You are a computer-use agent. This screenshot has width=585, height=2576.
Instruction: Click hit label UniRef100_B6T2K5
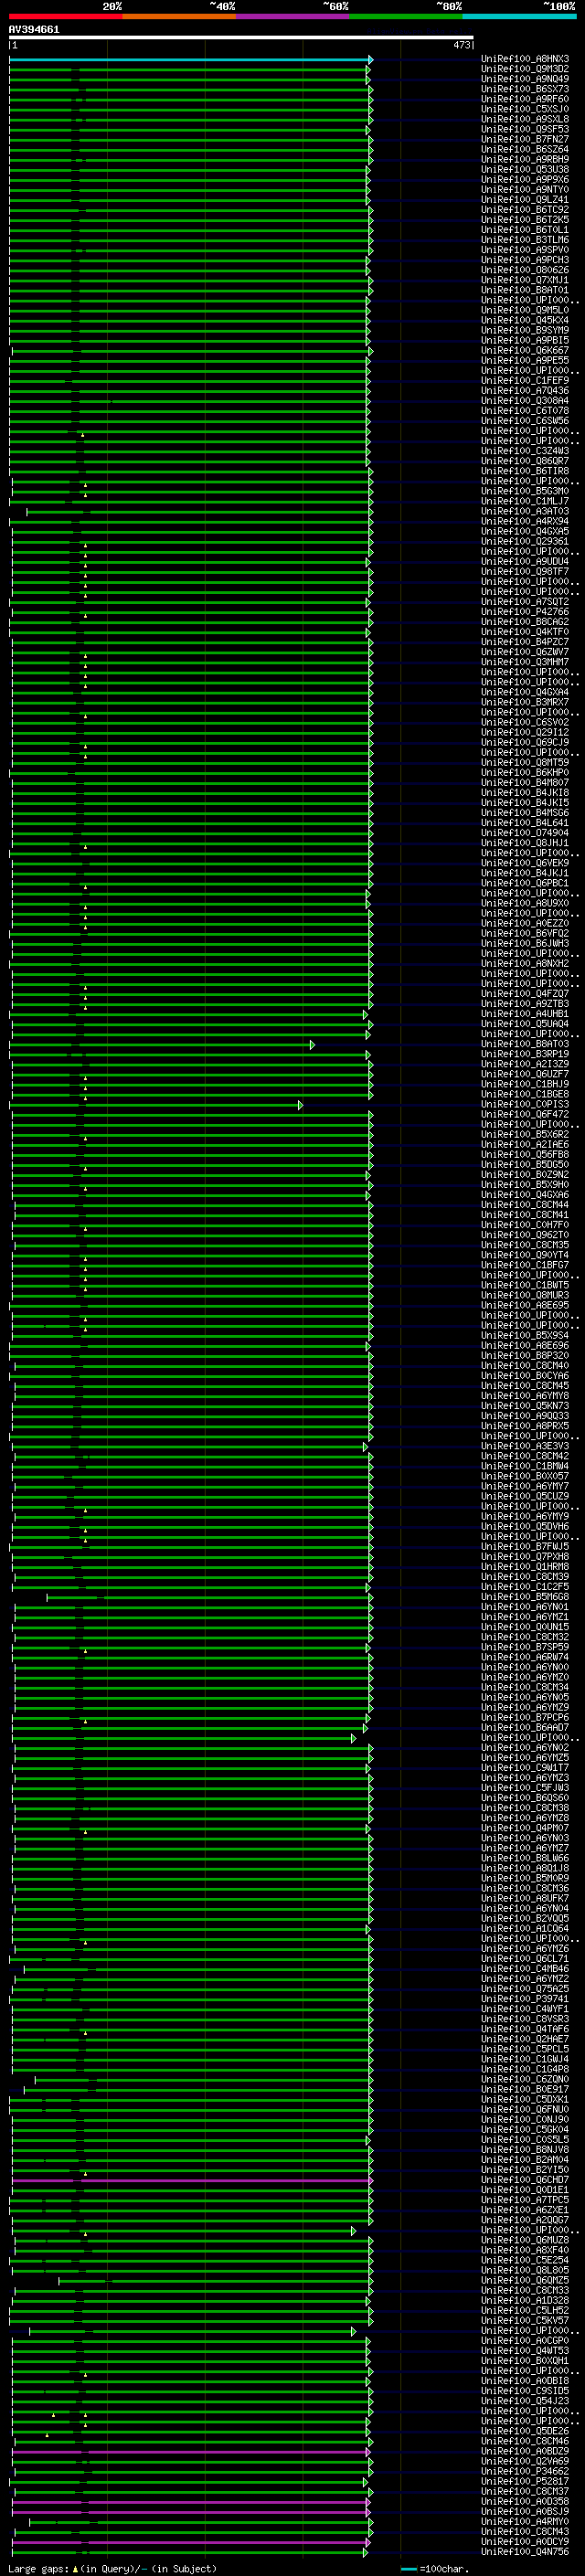[x=525, y=219]
